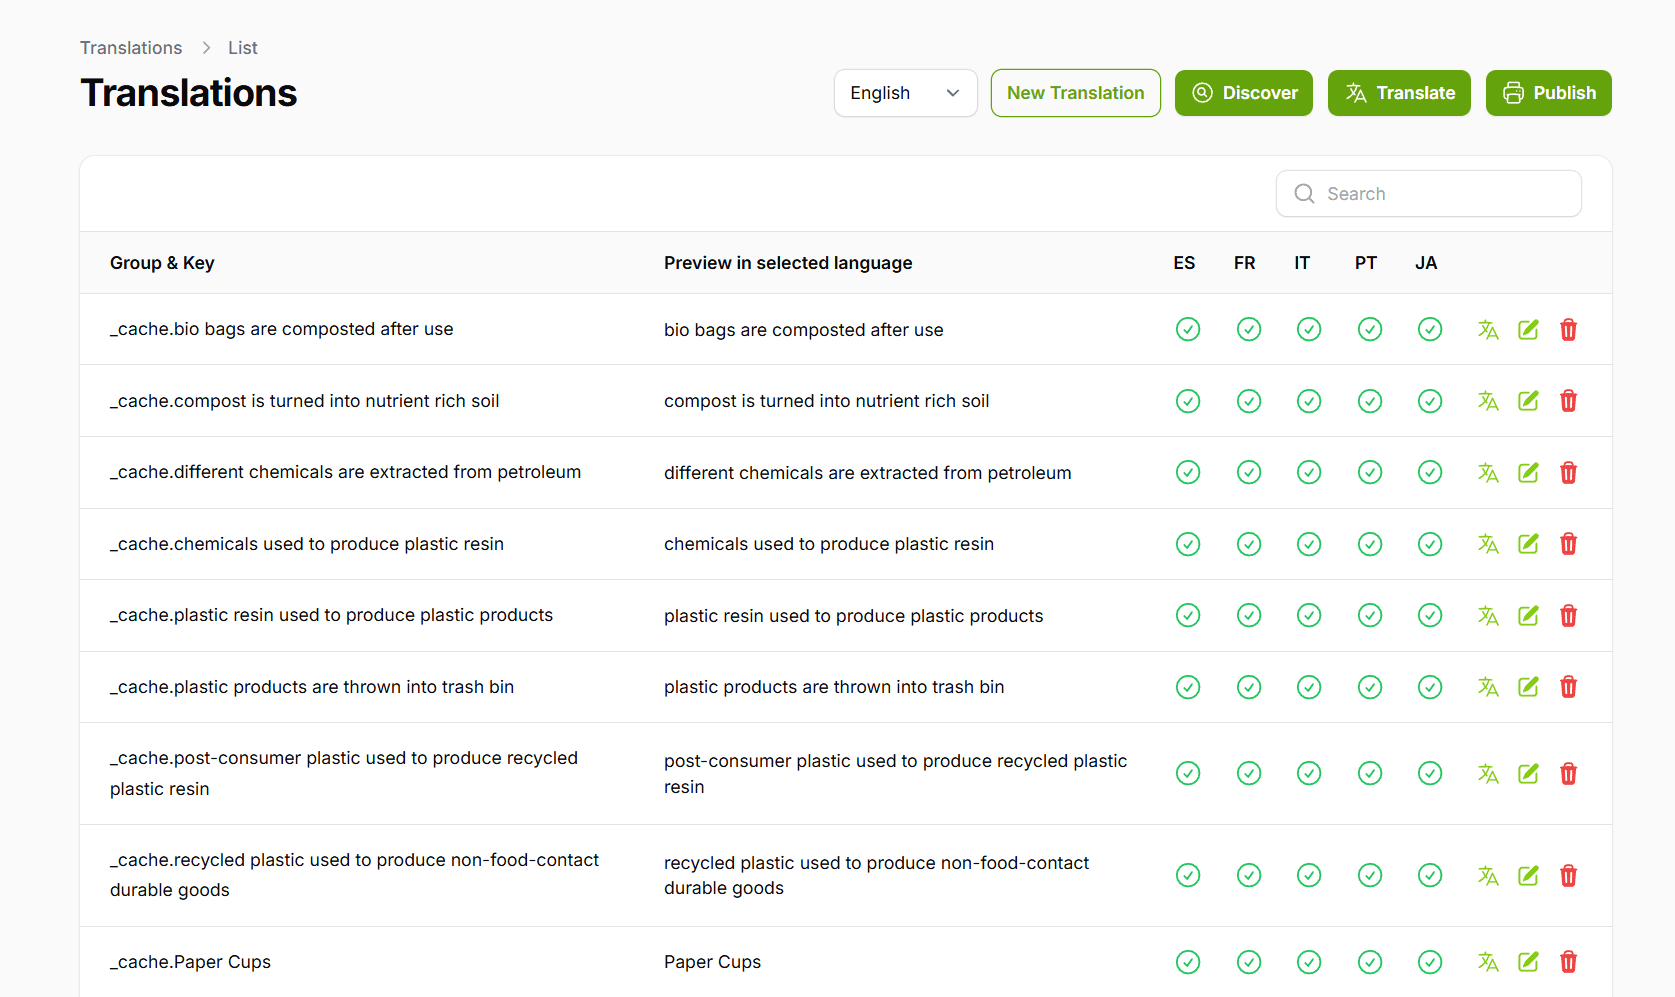1675x997 pixels.
Task: Translate the post-consumer plastic row
Action: pos(1488,773)
